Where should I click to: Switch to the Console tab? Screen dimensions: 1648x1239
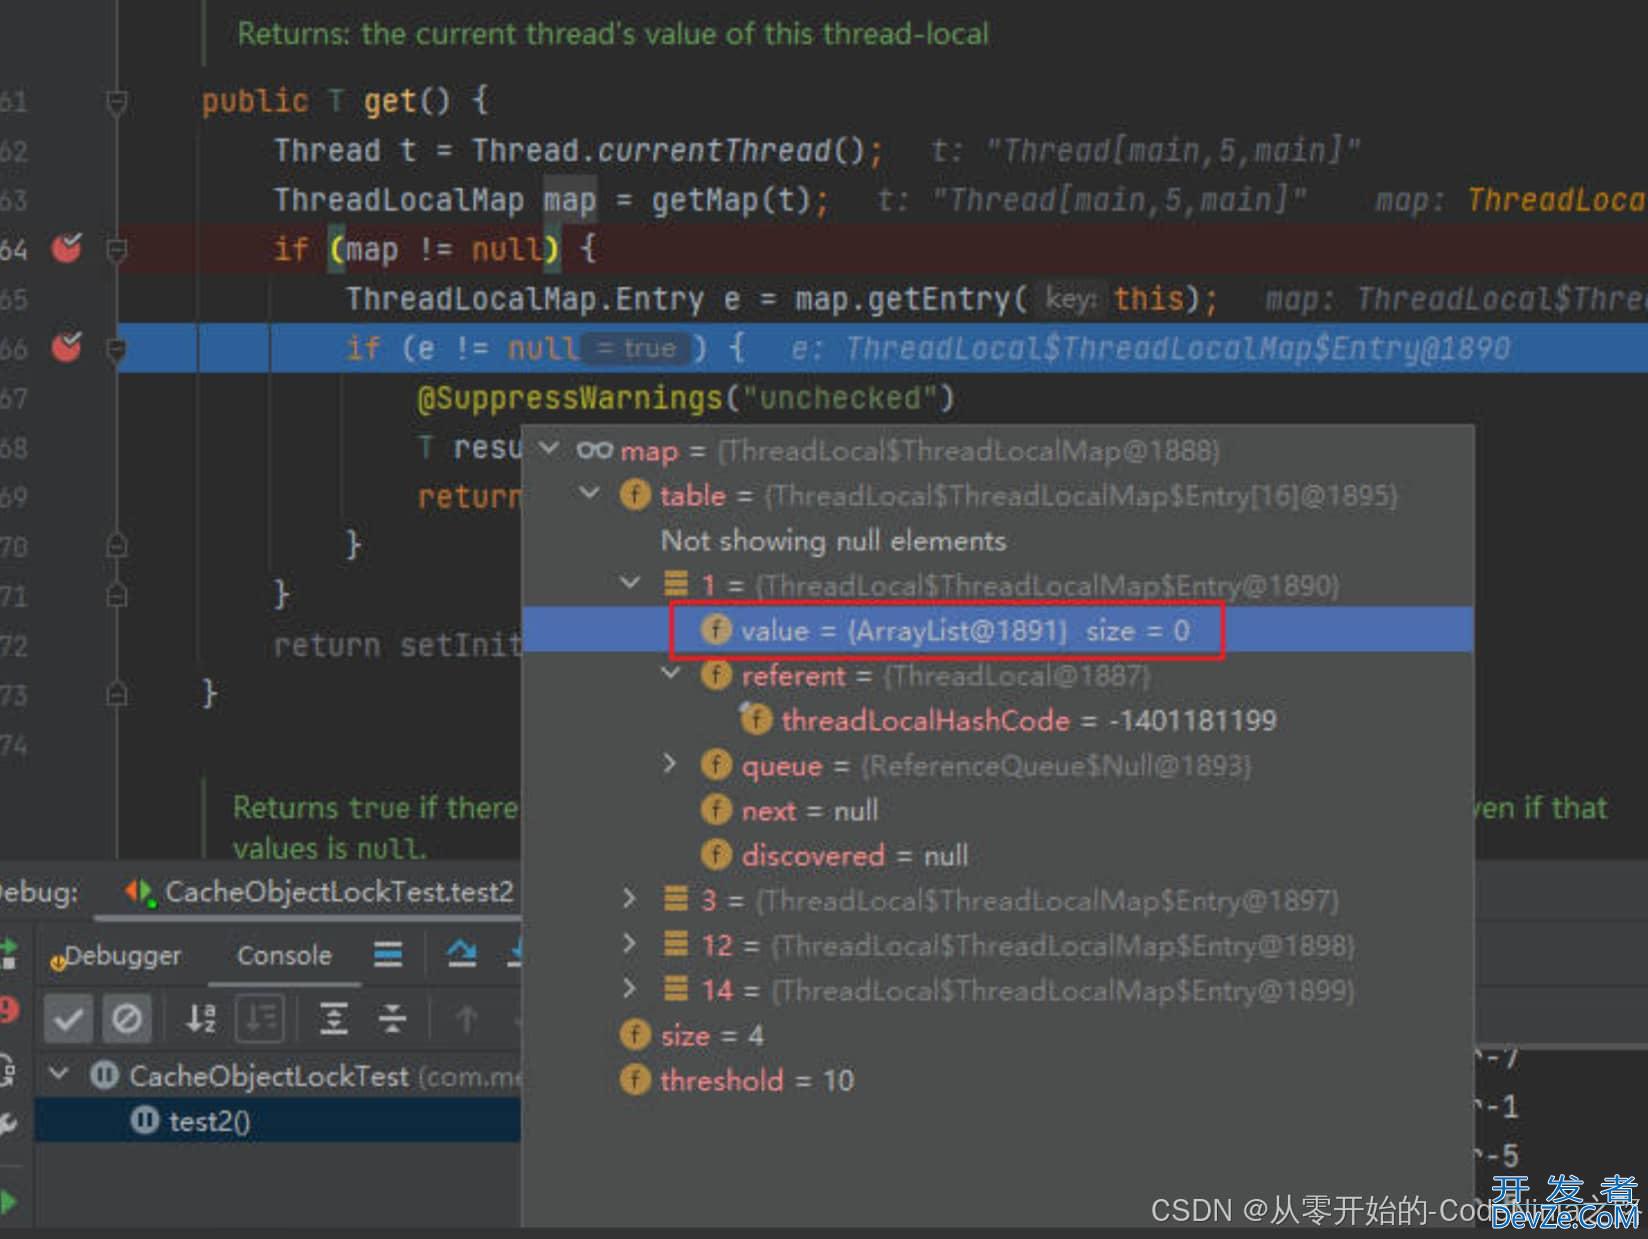click(x=284, y=956)
